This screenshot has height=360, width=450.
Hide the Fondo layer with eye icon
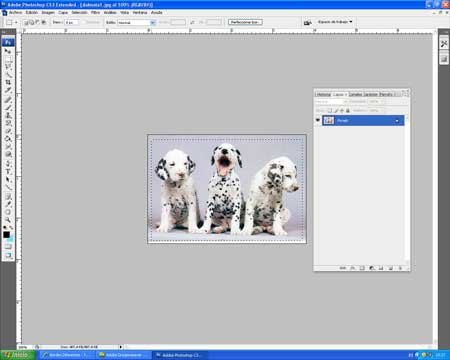tap(318, 120)
